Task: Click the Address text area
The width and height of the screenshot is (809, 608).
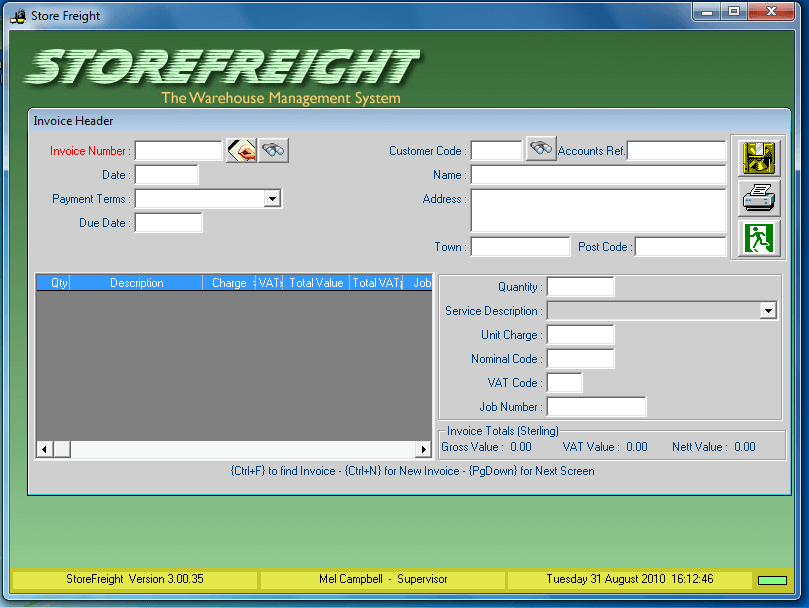Action: point(598,211)
